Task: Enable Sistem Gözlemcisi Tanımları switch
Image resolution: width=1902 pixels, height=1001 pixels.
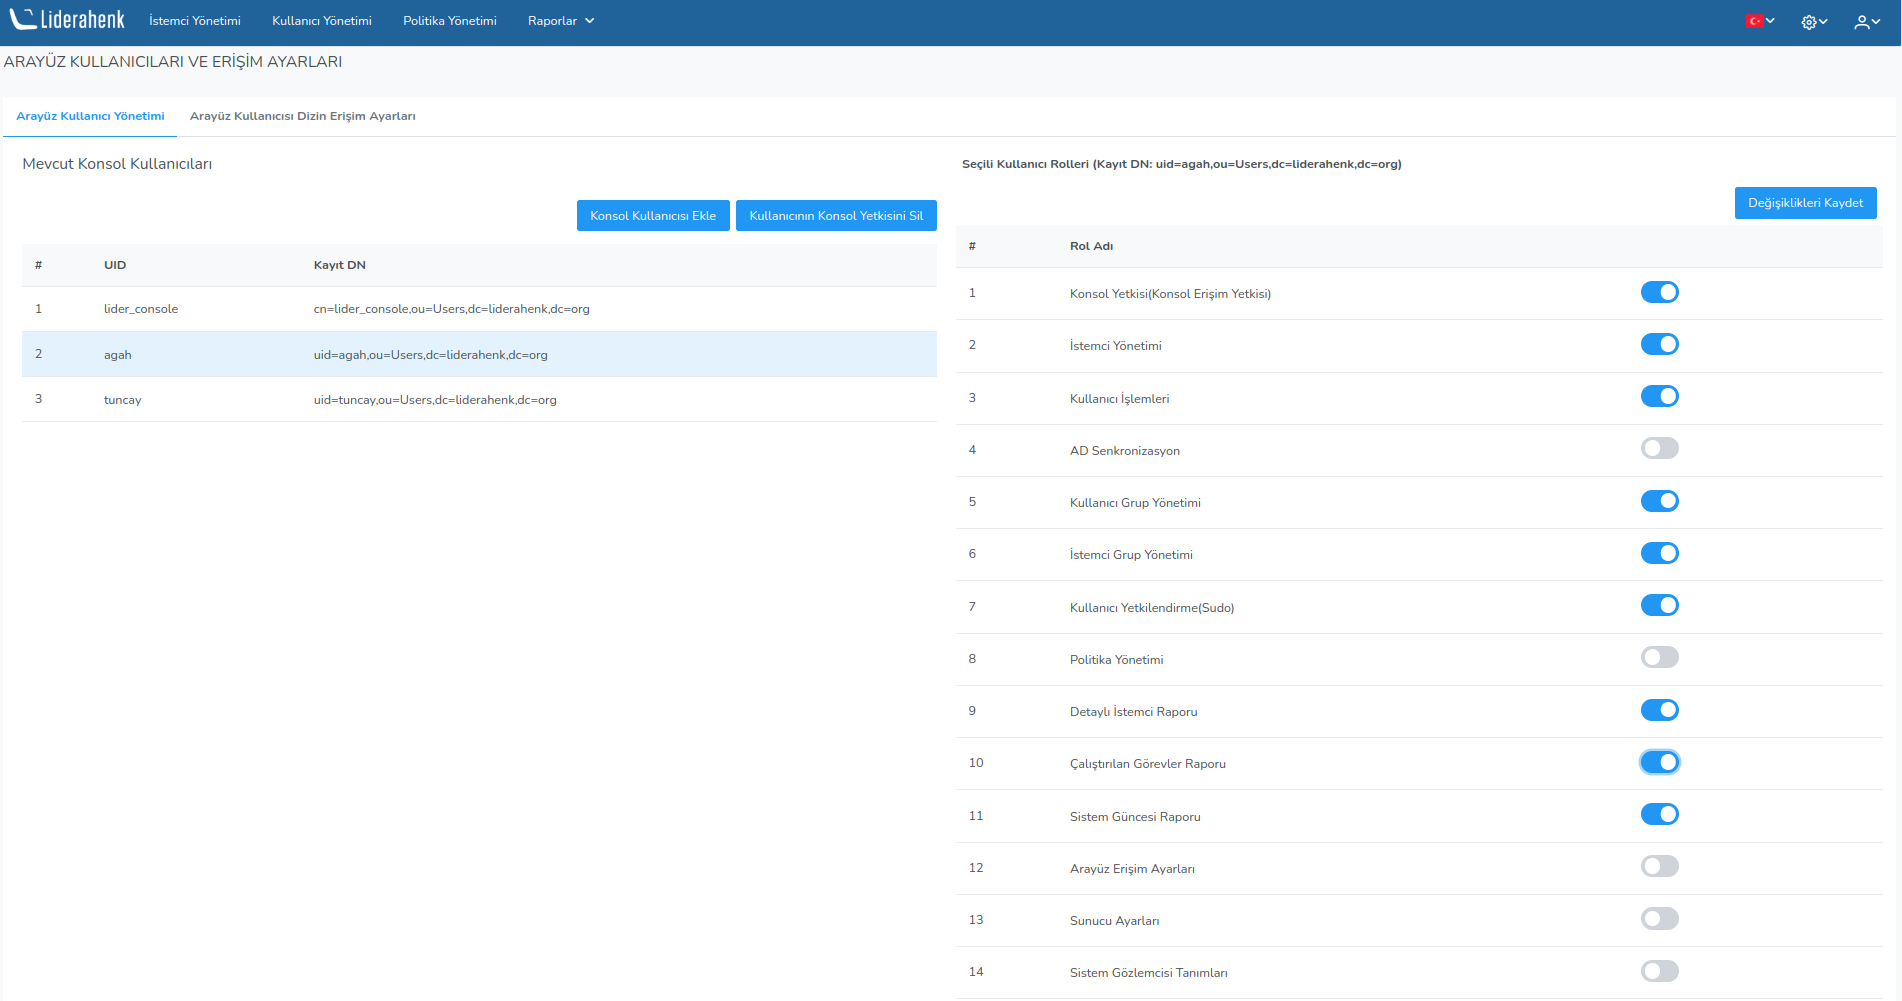Action: click(x=1660, y=971)
